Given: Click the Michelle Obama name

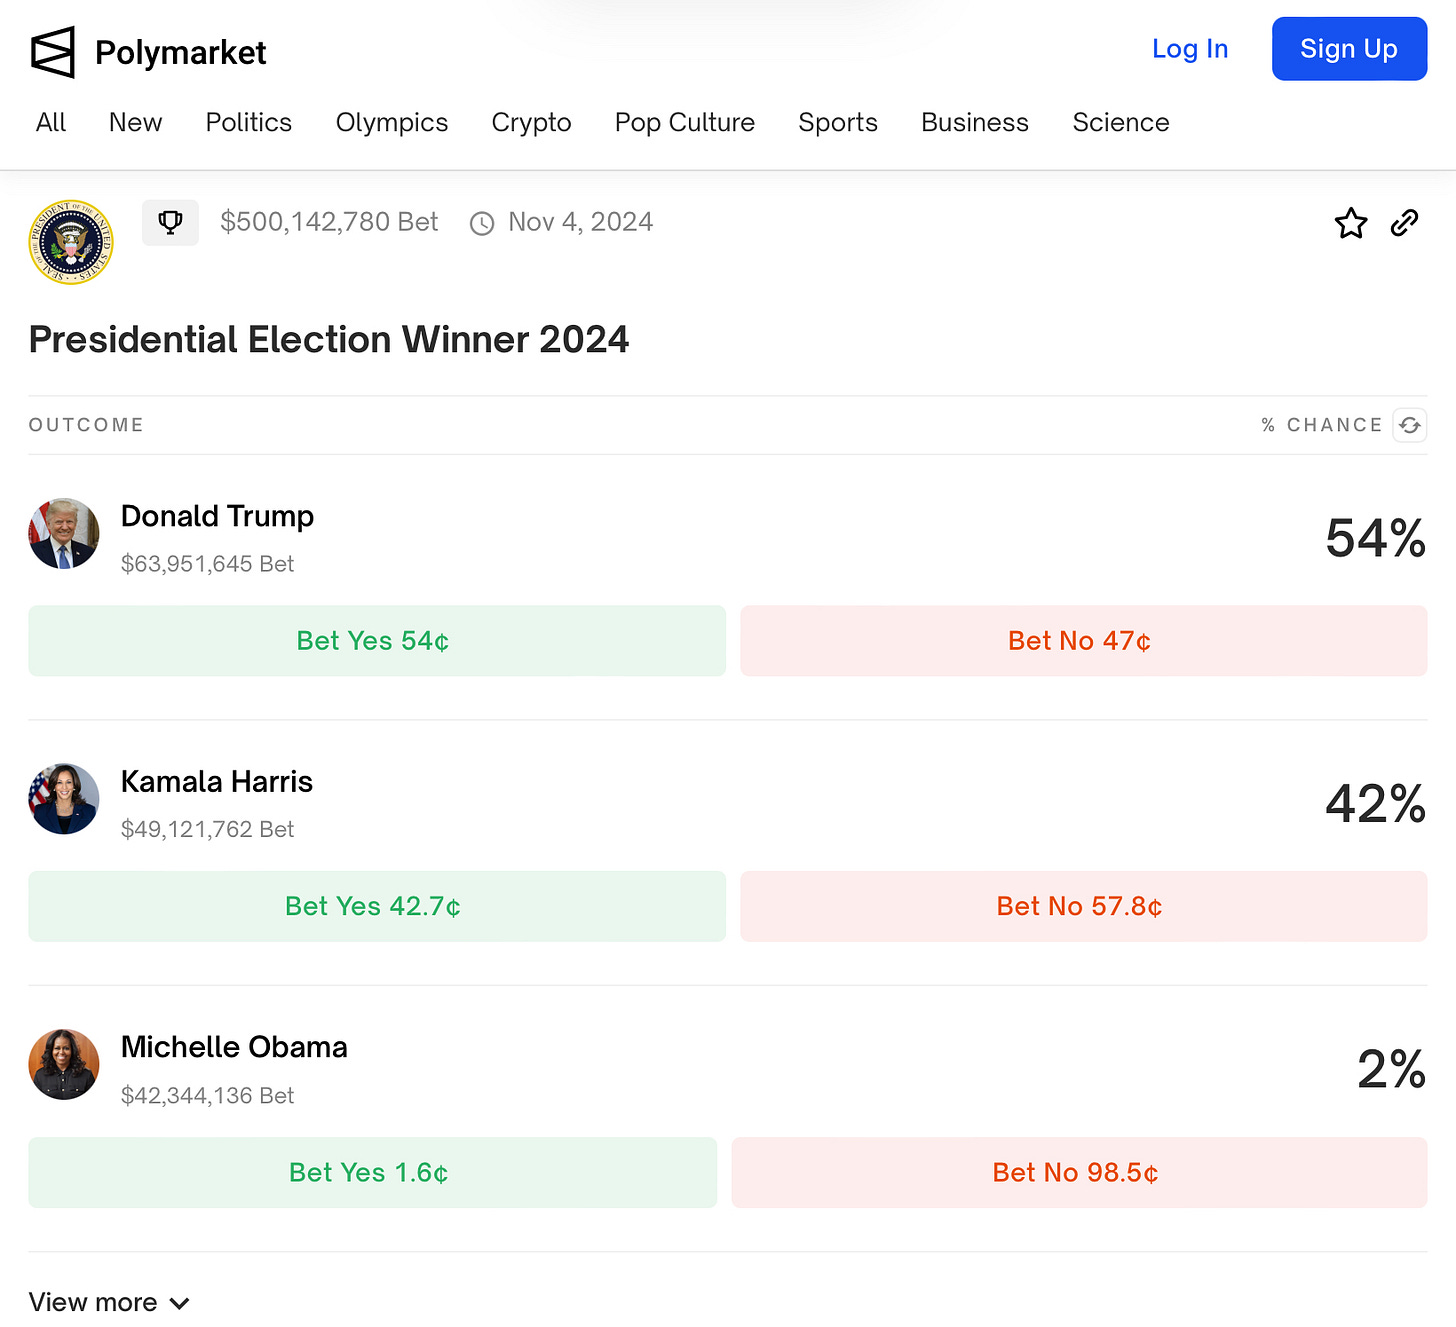Looking at the screenshot, I should tap(234, 1047).
